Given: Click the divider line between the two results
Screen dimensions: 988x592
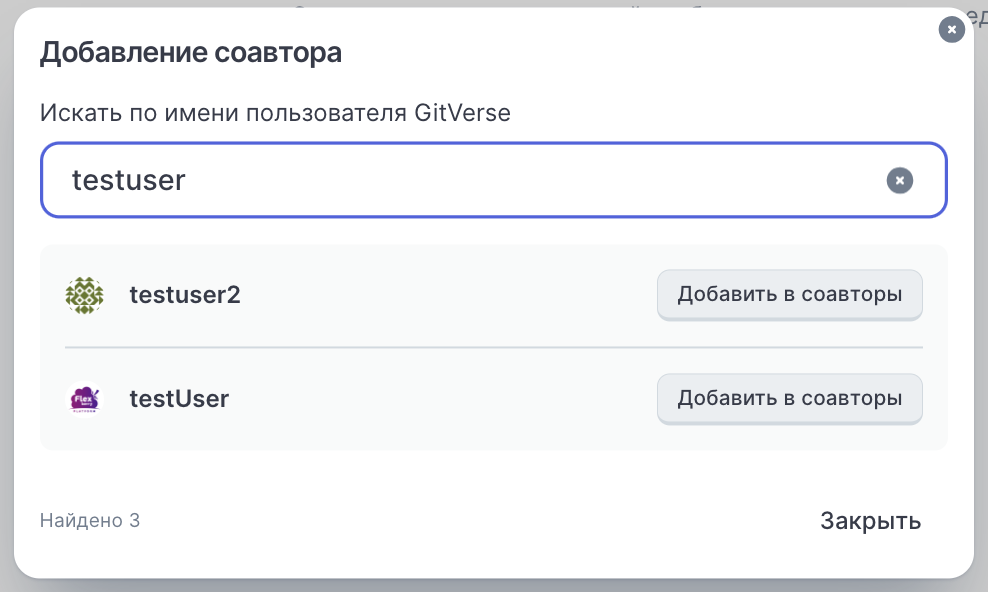Looking at the screenshot, I should tap(493, 347).
